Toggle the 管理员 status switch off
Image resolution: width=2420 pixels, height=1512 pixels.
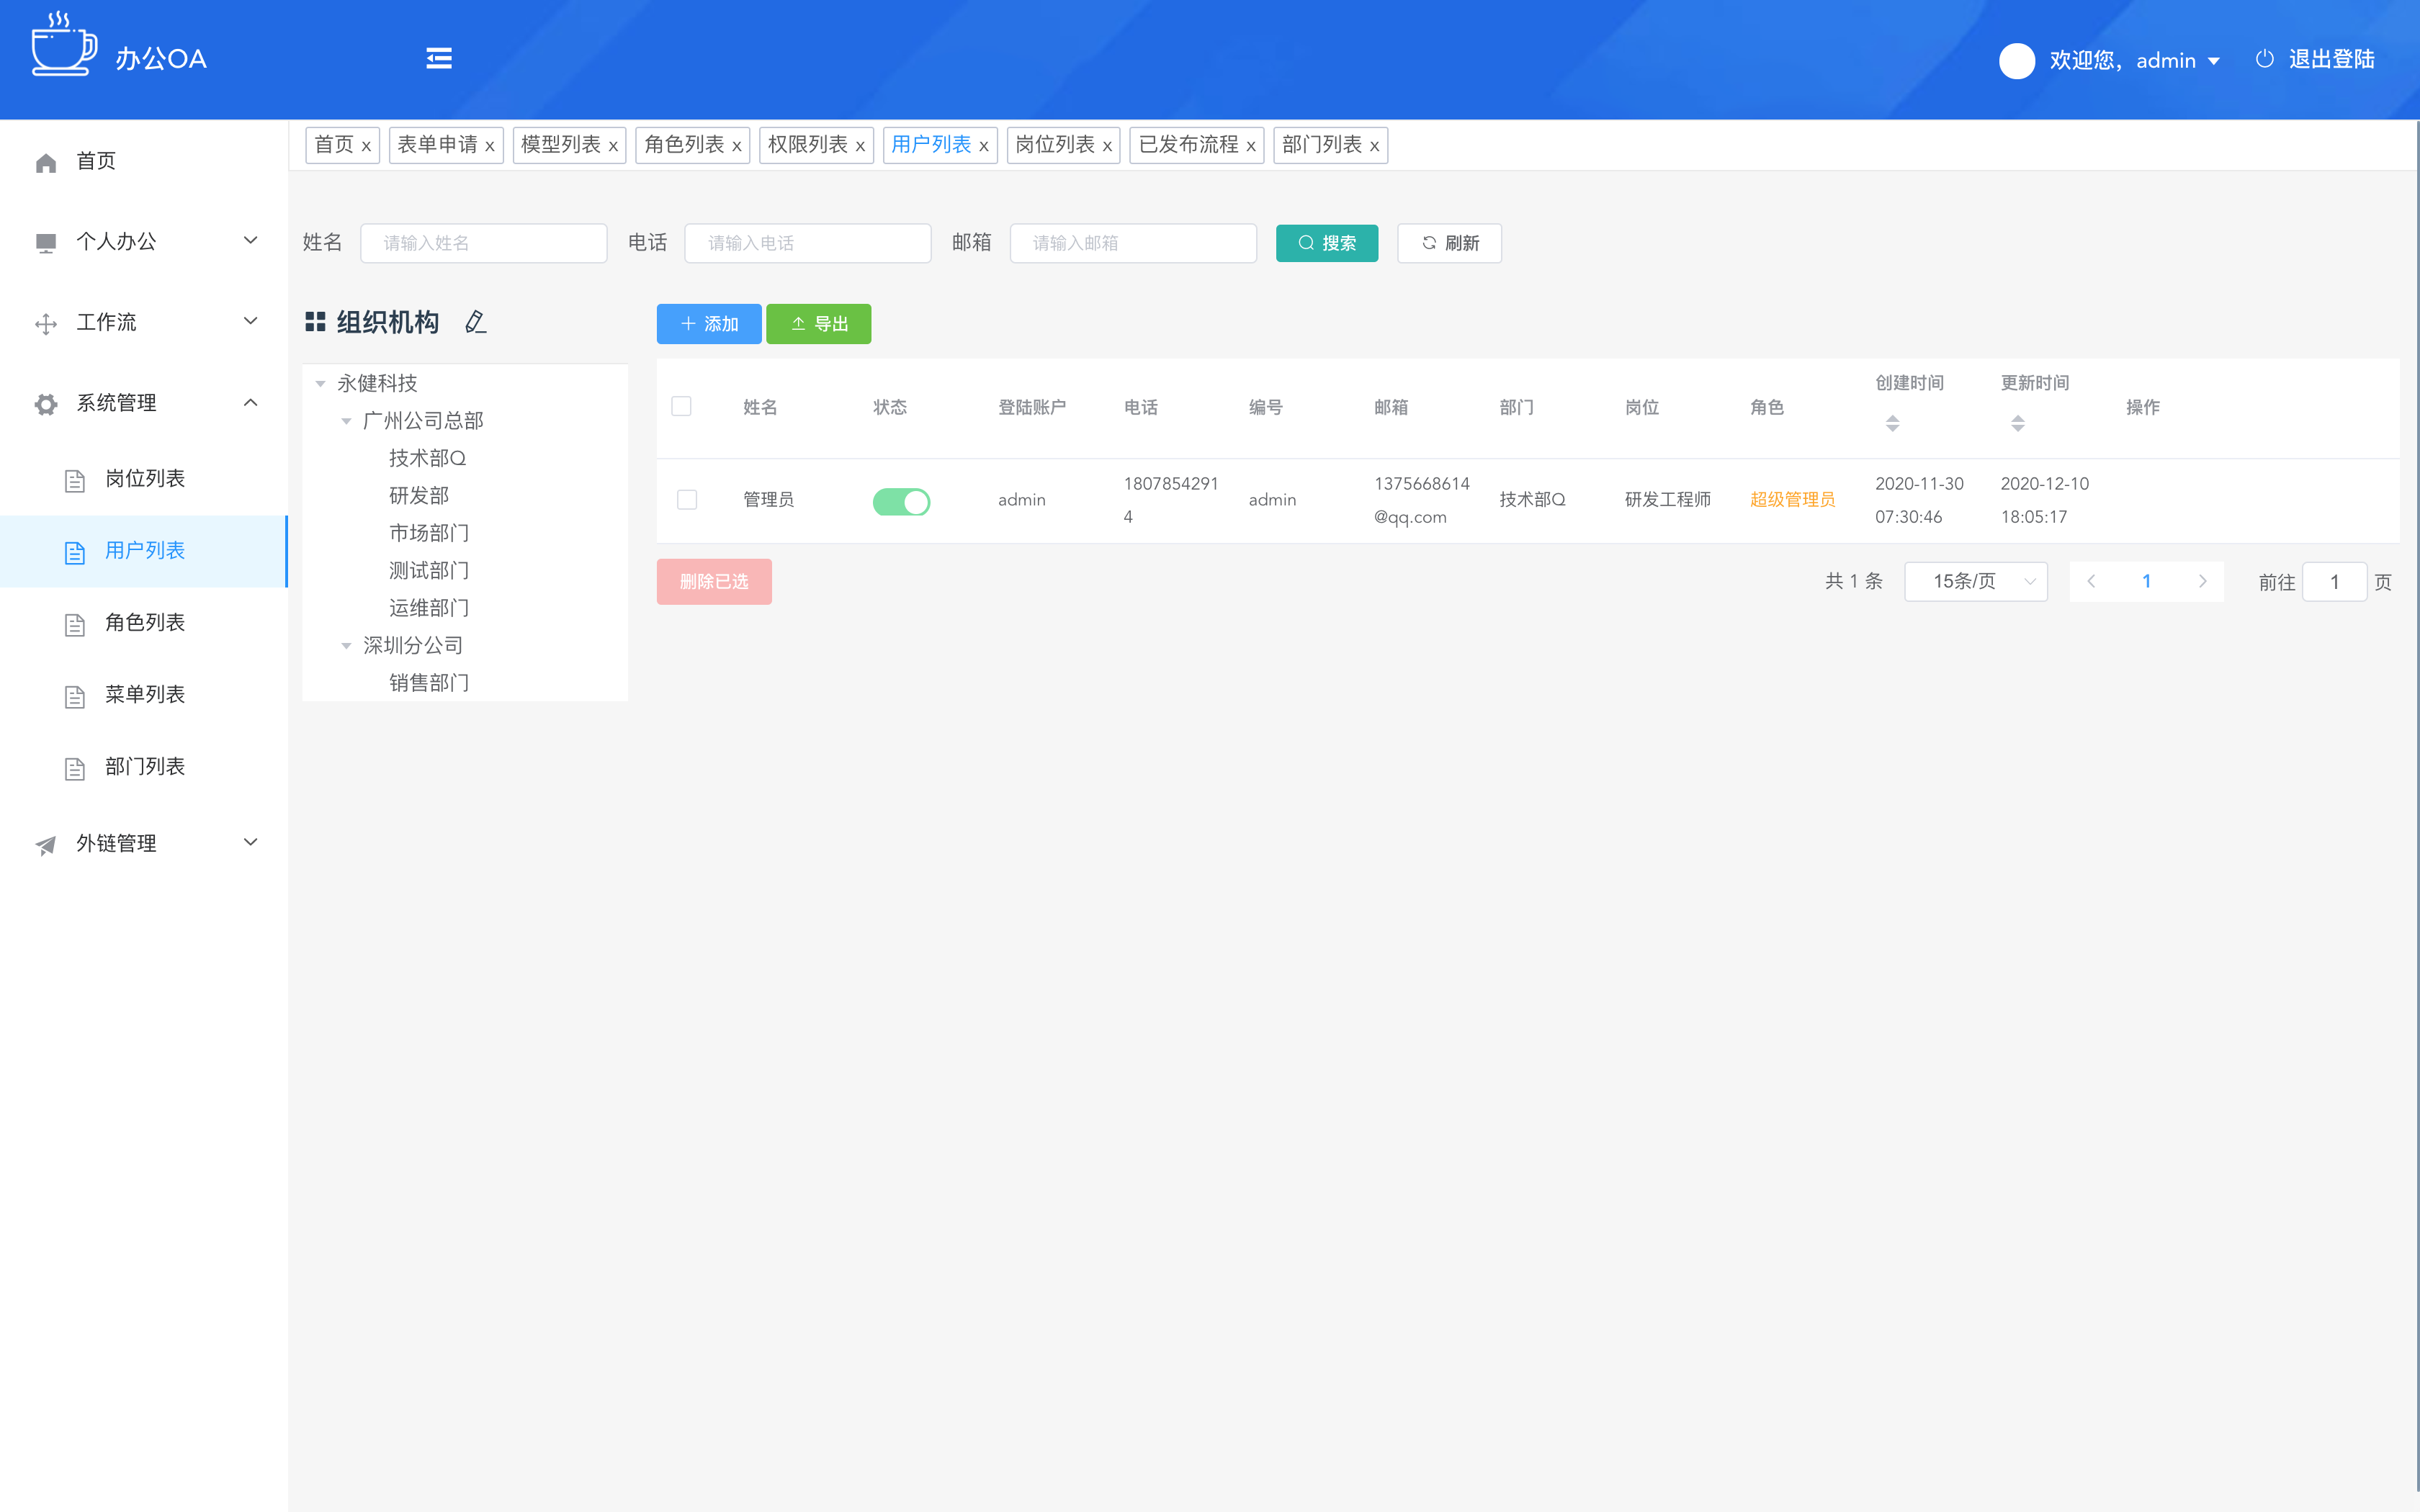tap(901, 501)
